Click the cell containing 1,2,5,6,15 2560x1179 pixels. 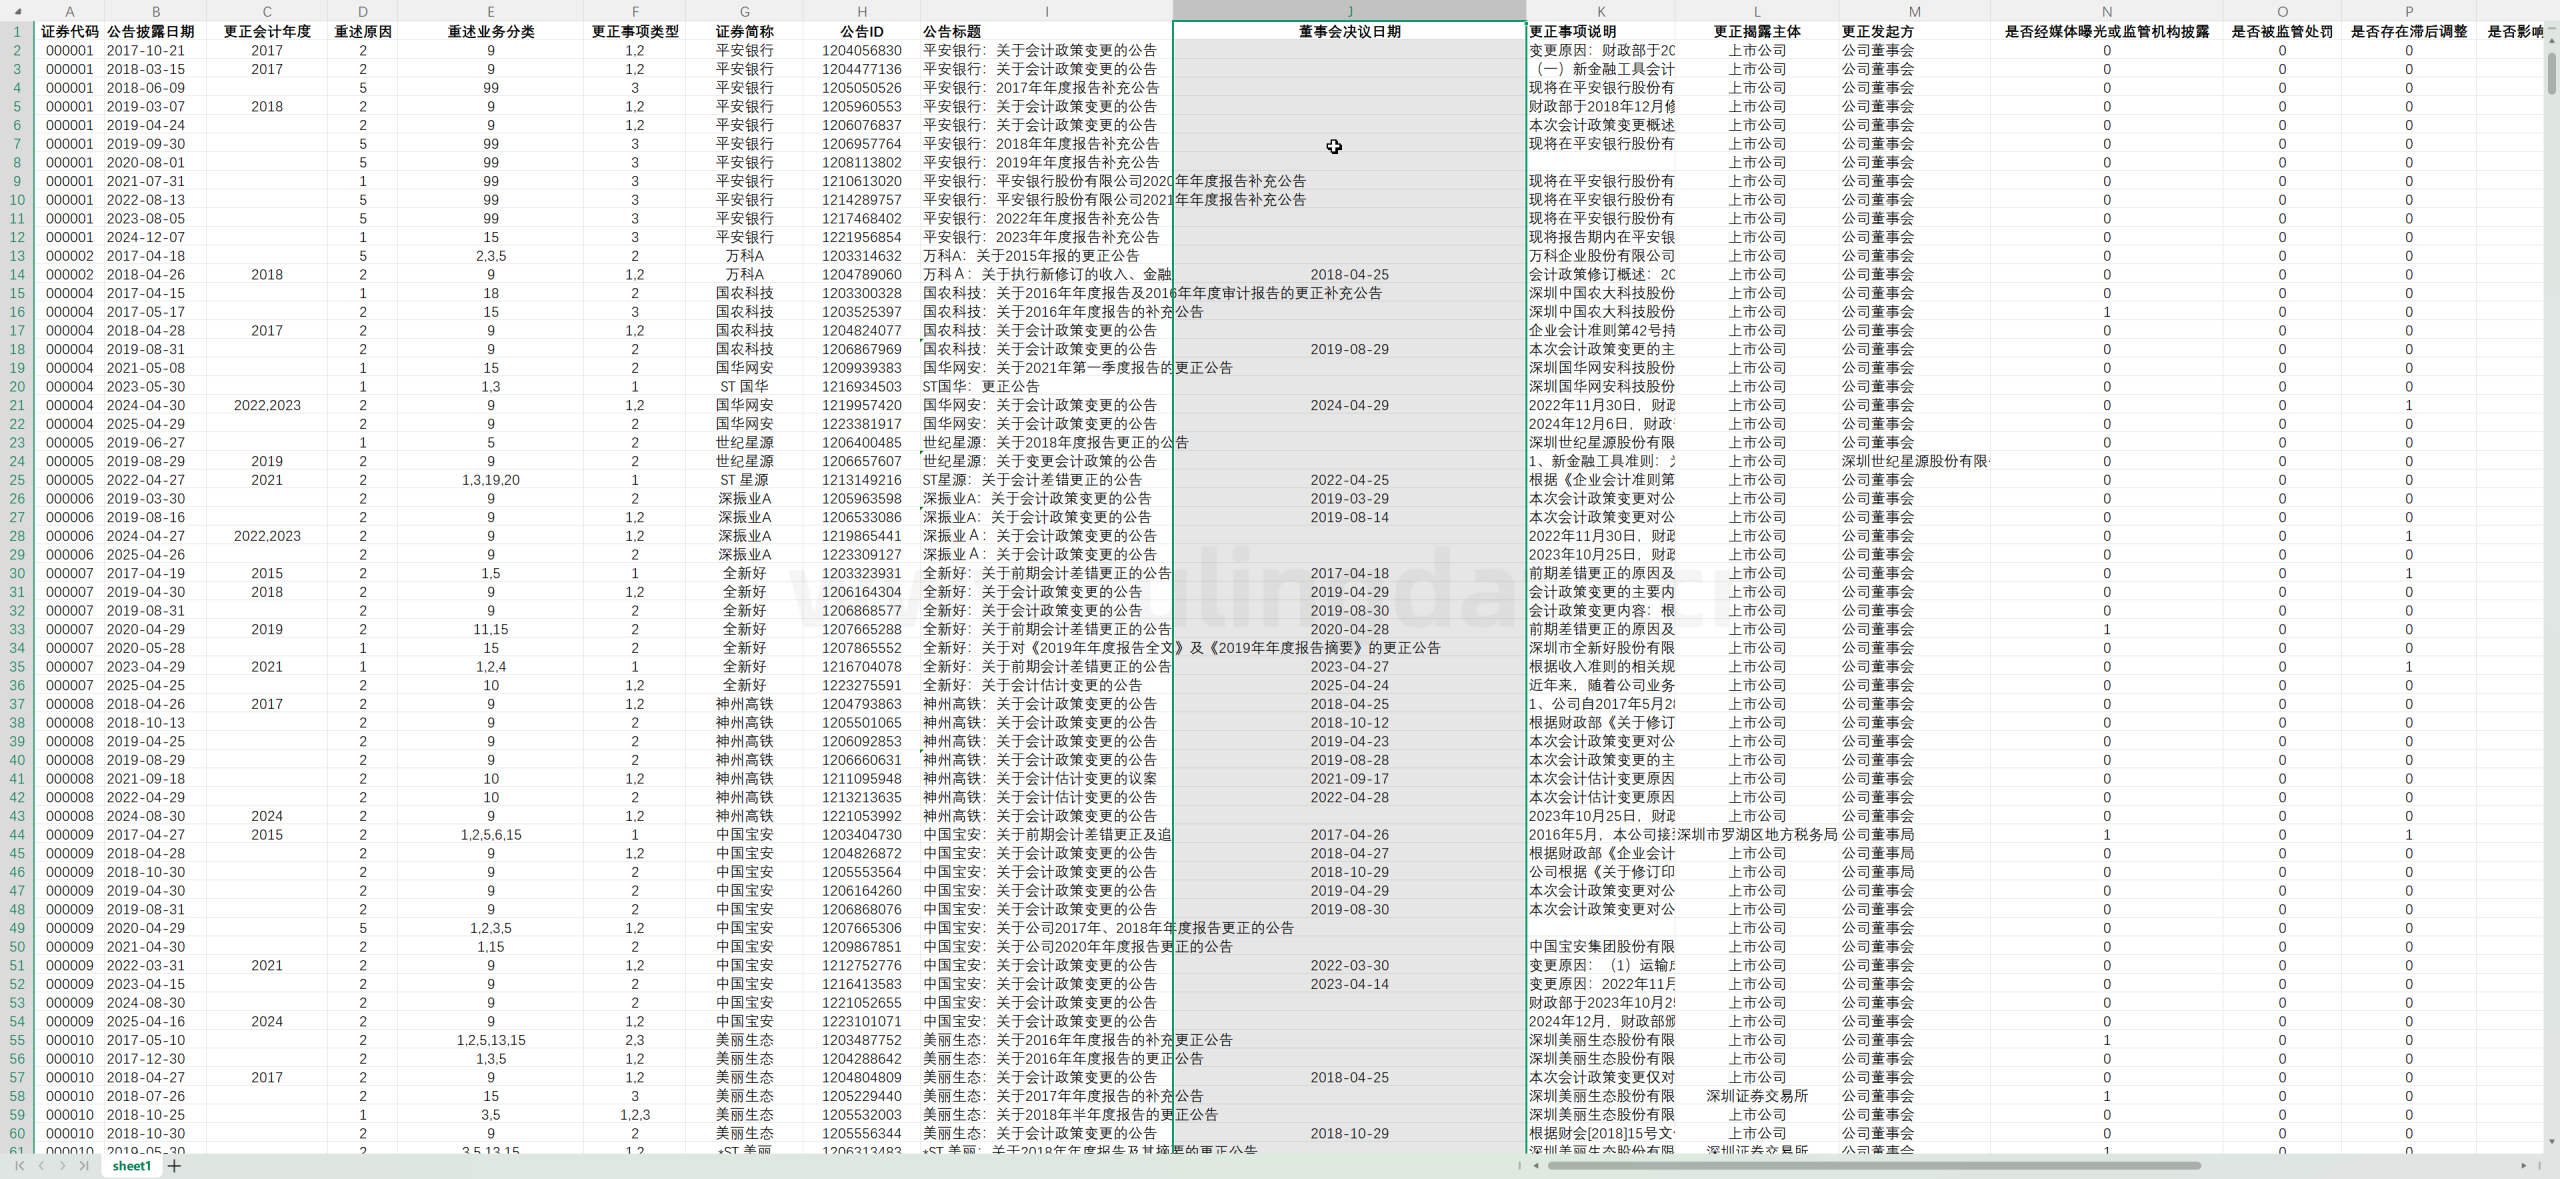pos(491,835)
